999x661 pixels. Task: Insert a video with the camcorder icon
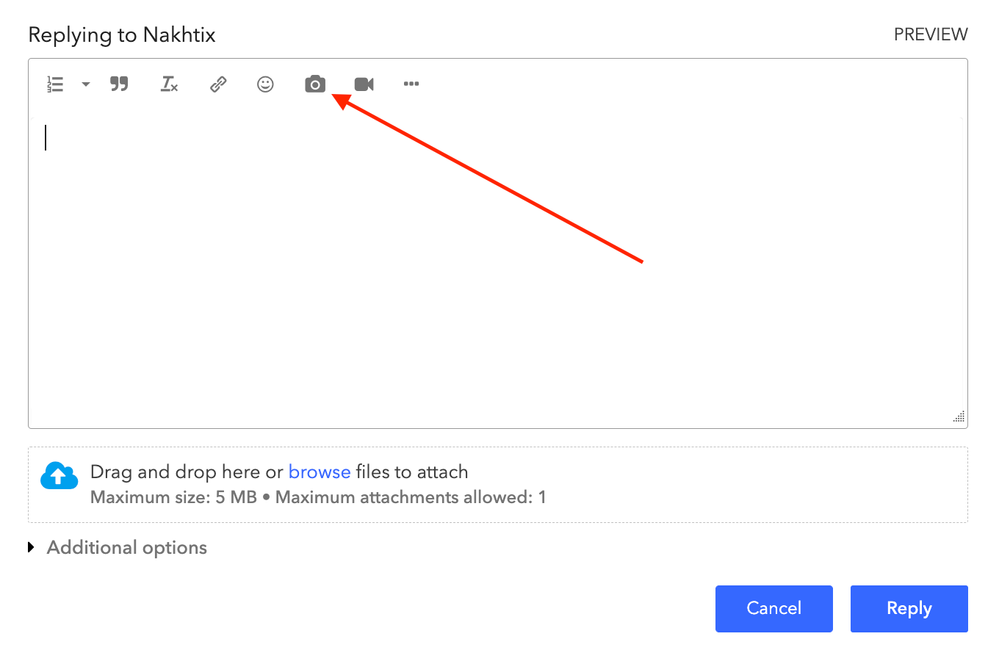pos(364,85)
